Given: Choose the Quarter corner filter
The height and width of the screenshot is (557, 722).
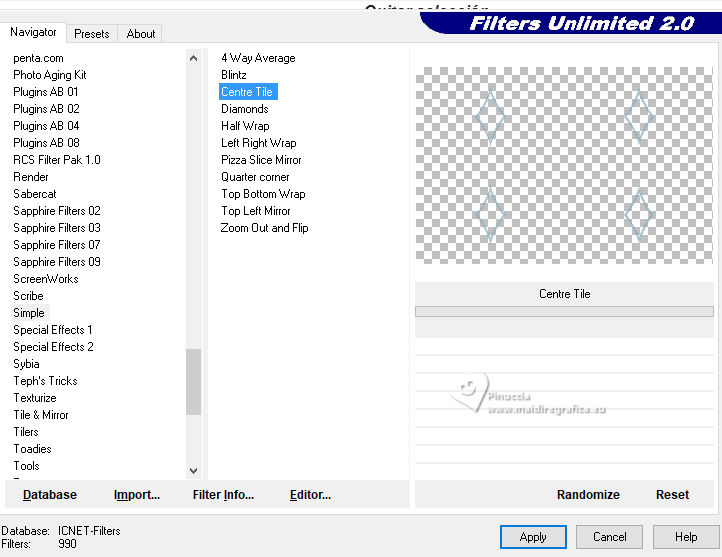Looking at the screenshot, I should coord(255,177).
